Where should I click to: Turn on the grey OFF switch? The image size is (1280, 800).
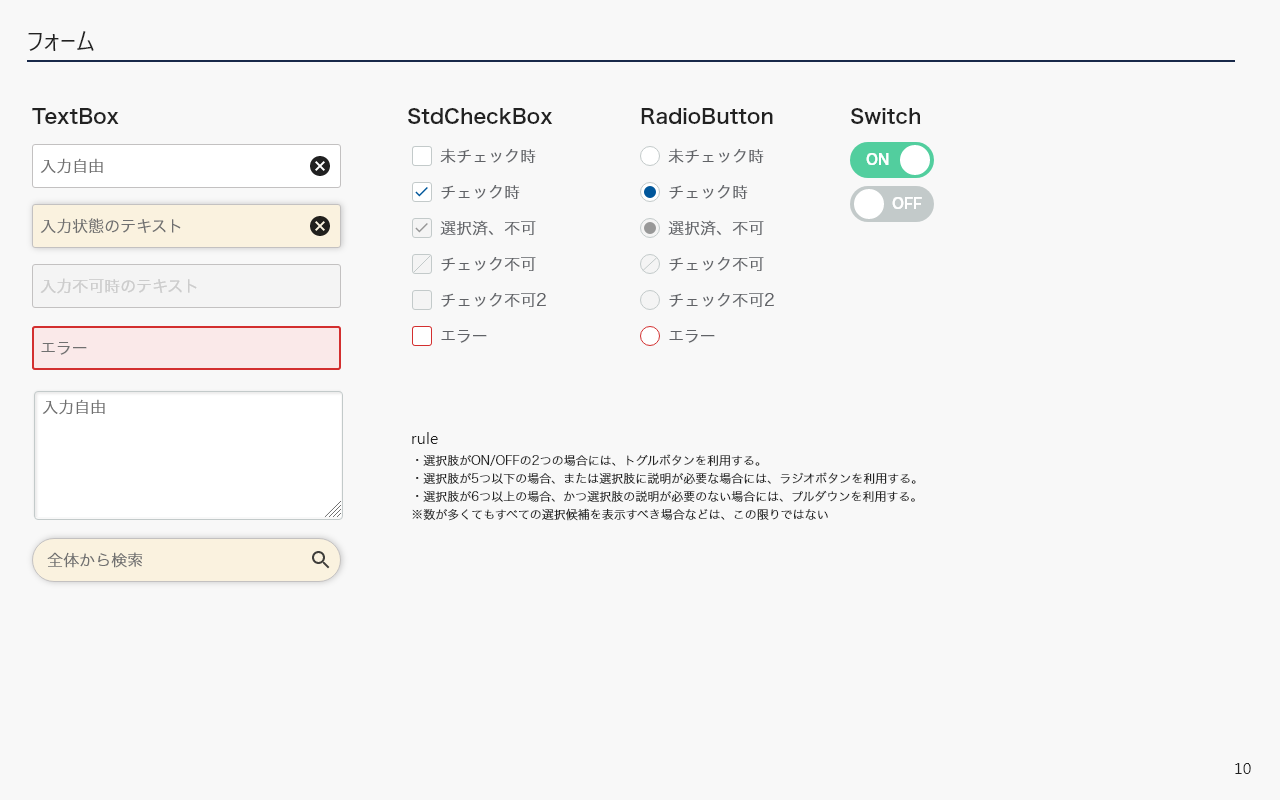pos(891,204)
